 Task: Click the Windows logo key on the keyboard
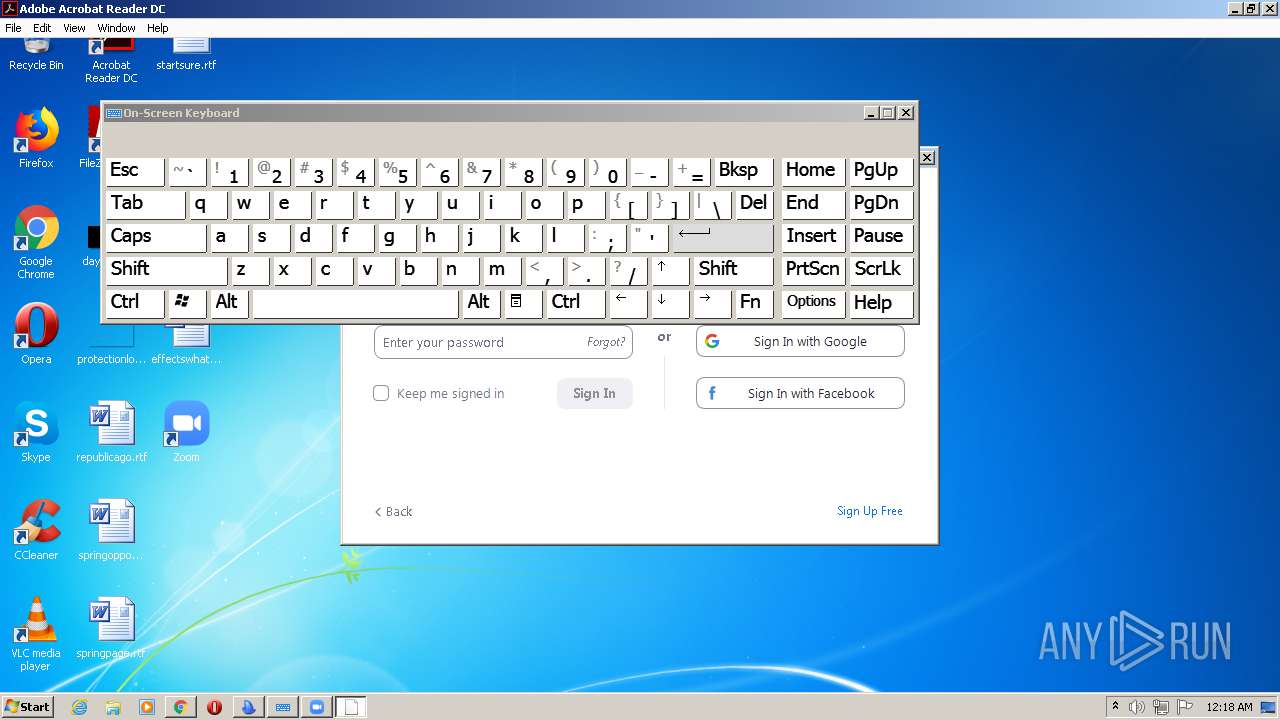186,303
